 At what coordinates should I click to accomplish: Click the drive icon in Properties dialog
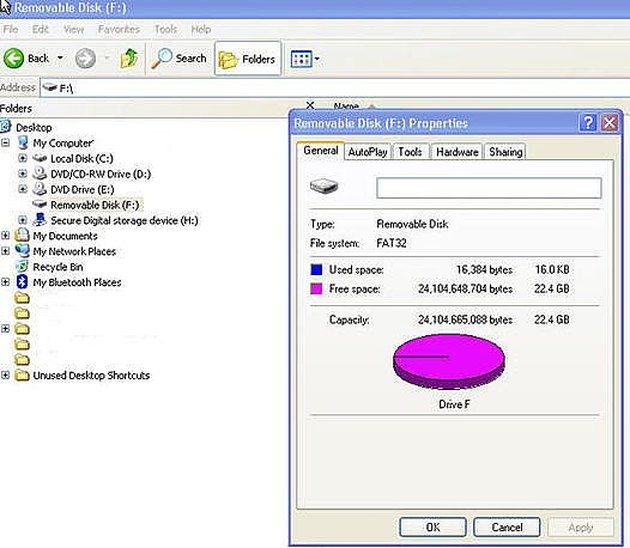(x=324, y=186)
